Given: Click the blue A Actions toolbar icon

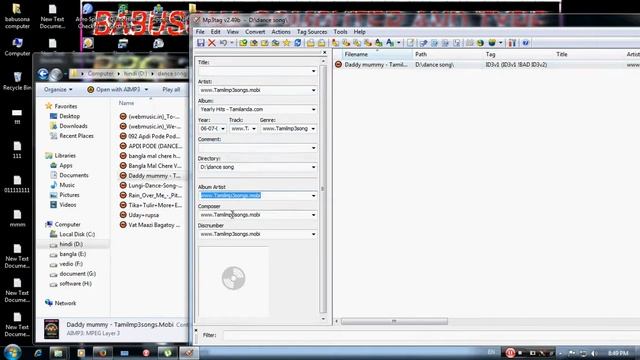Looking at the screenshot, I should (390, 43).
